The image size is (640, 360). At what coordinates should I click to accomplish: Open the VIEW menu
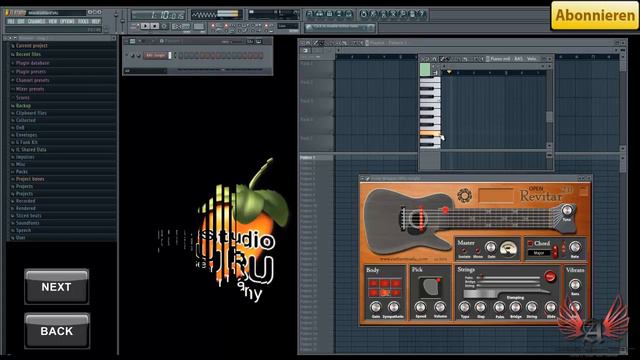(x=53, y=22)
